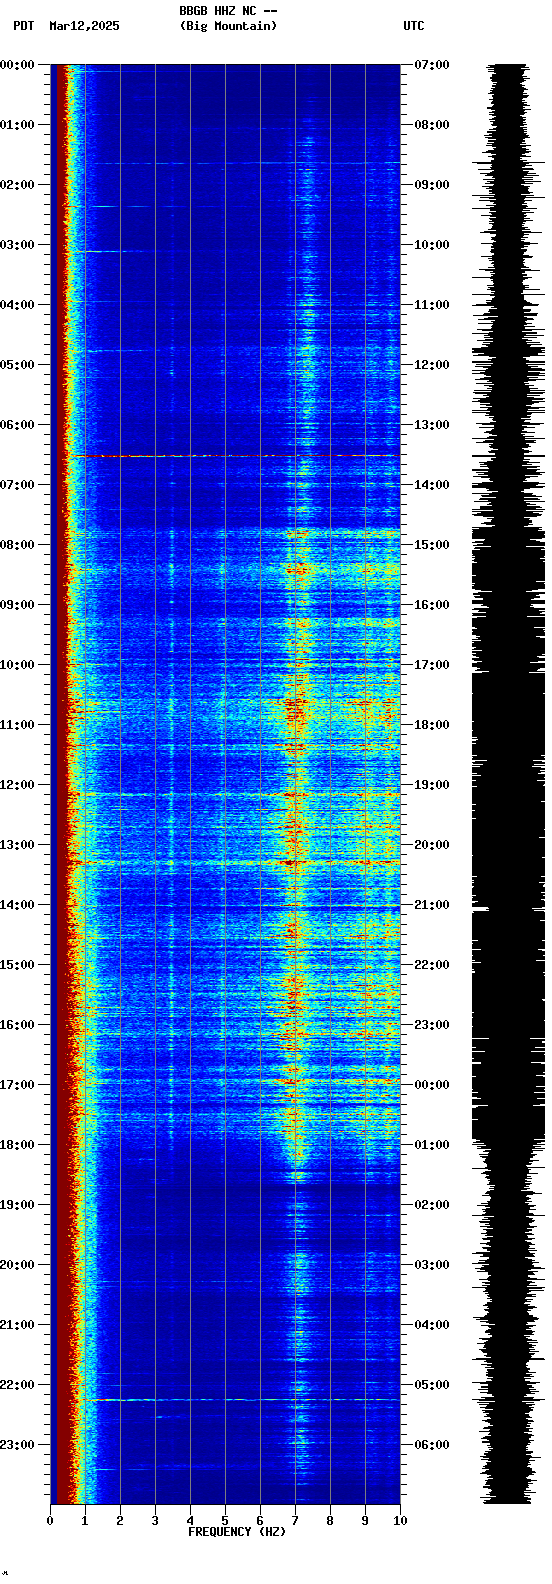Click the frequency axis value 3
The width and height of the screenshot is (552, 1584).
pos(155,1521)
